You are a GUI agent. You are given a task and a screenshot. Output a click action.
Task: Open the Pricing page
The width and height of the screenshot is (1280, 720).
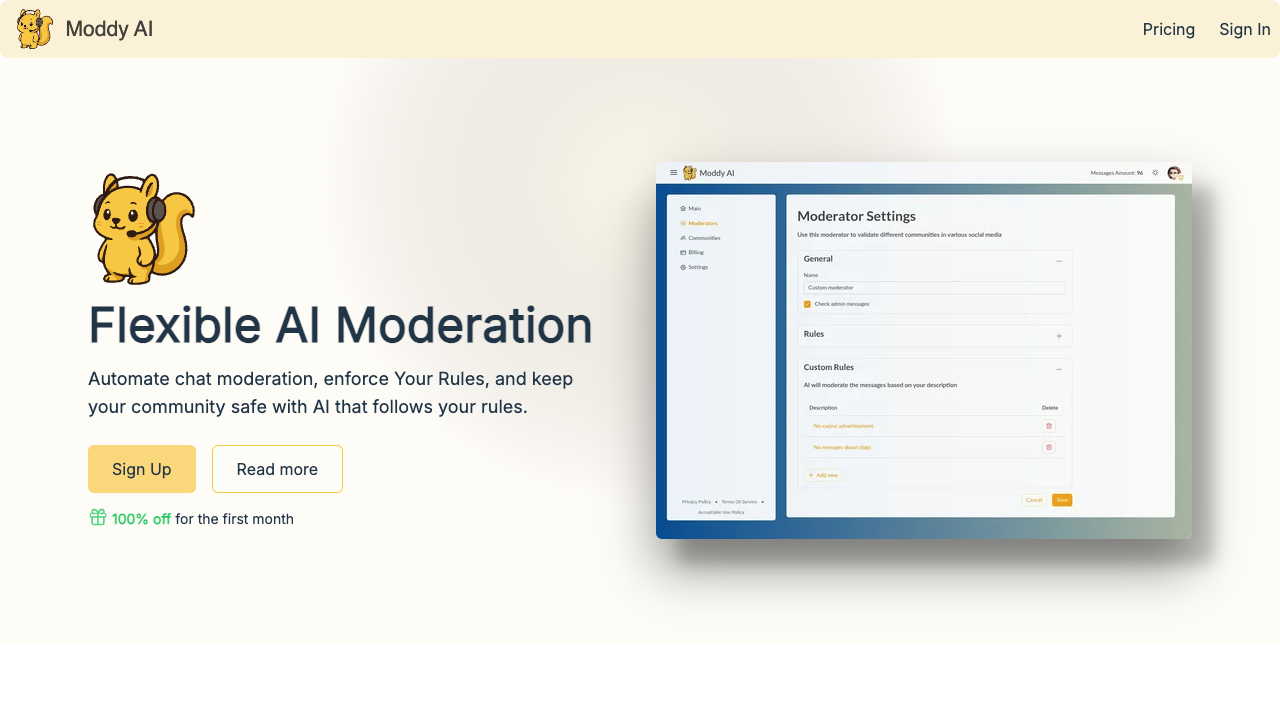point(1168,29)
